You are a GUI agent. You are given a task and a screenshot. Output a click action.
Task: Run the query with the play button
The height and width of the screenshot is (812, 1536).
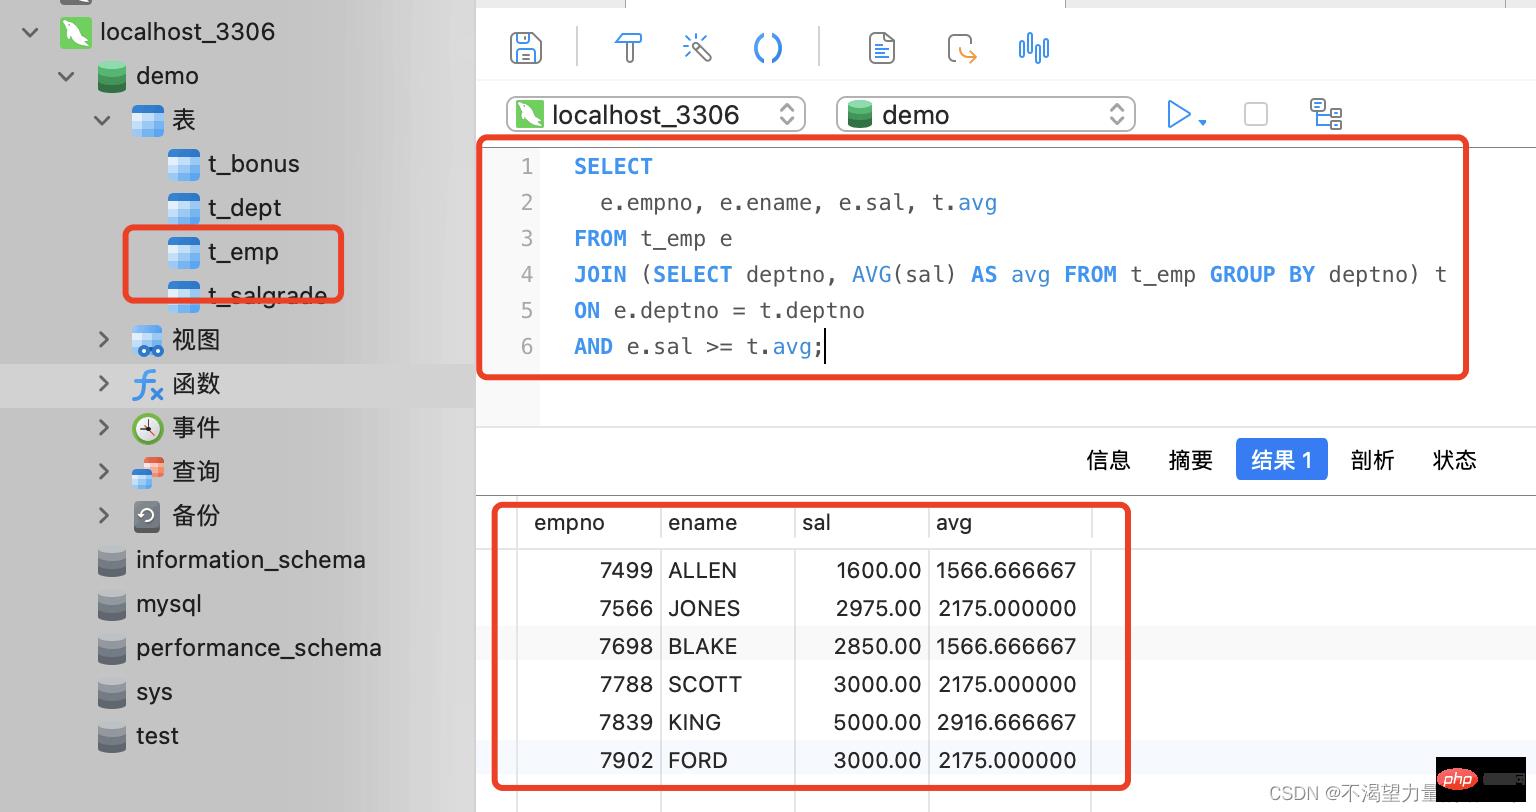pyautogui.click(x=1179, y=114)
